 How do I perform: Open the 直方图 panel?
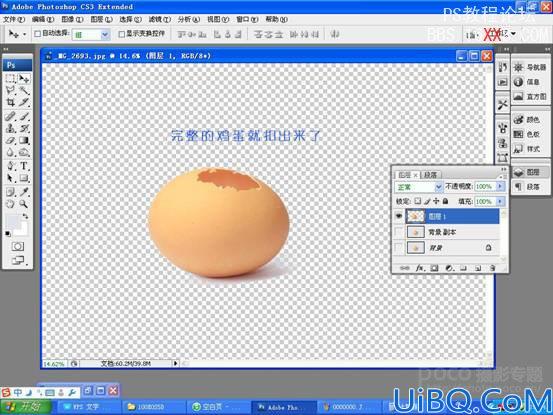click(x=530, y=96)
